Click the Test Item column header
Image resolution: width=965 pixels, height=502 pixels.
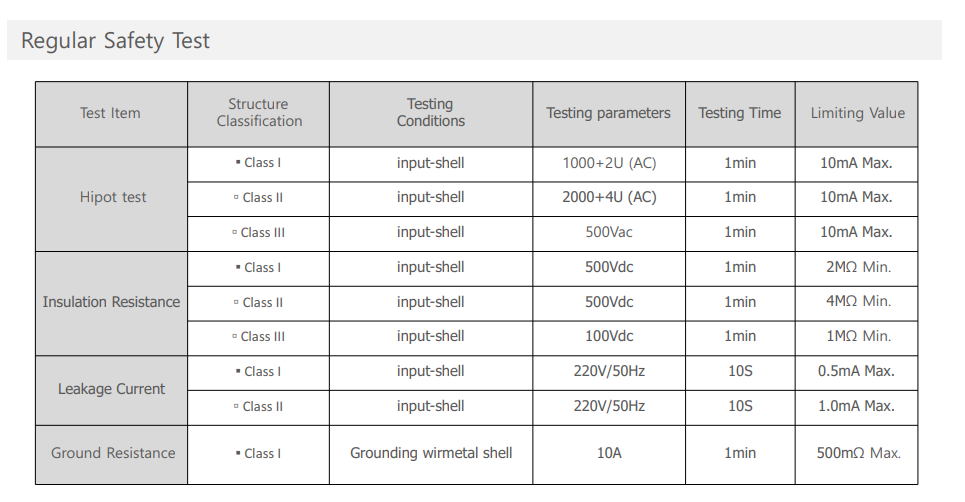(111, 114)
